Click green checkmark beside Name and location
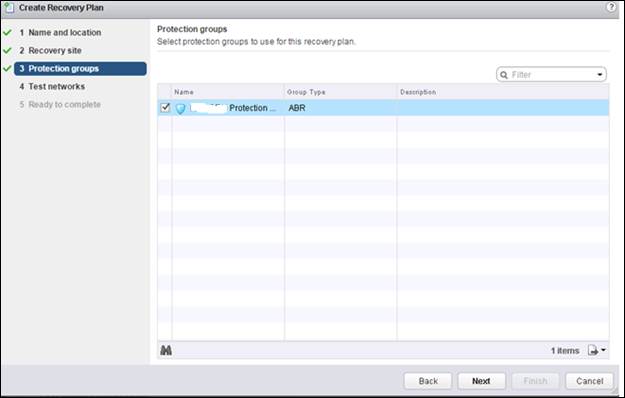 pos(8,32)
